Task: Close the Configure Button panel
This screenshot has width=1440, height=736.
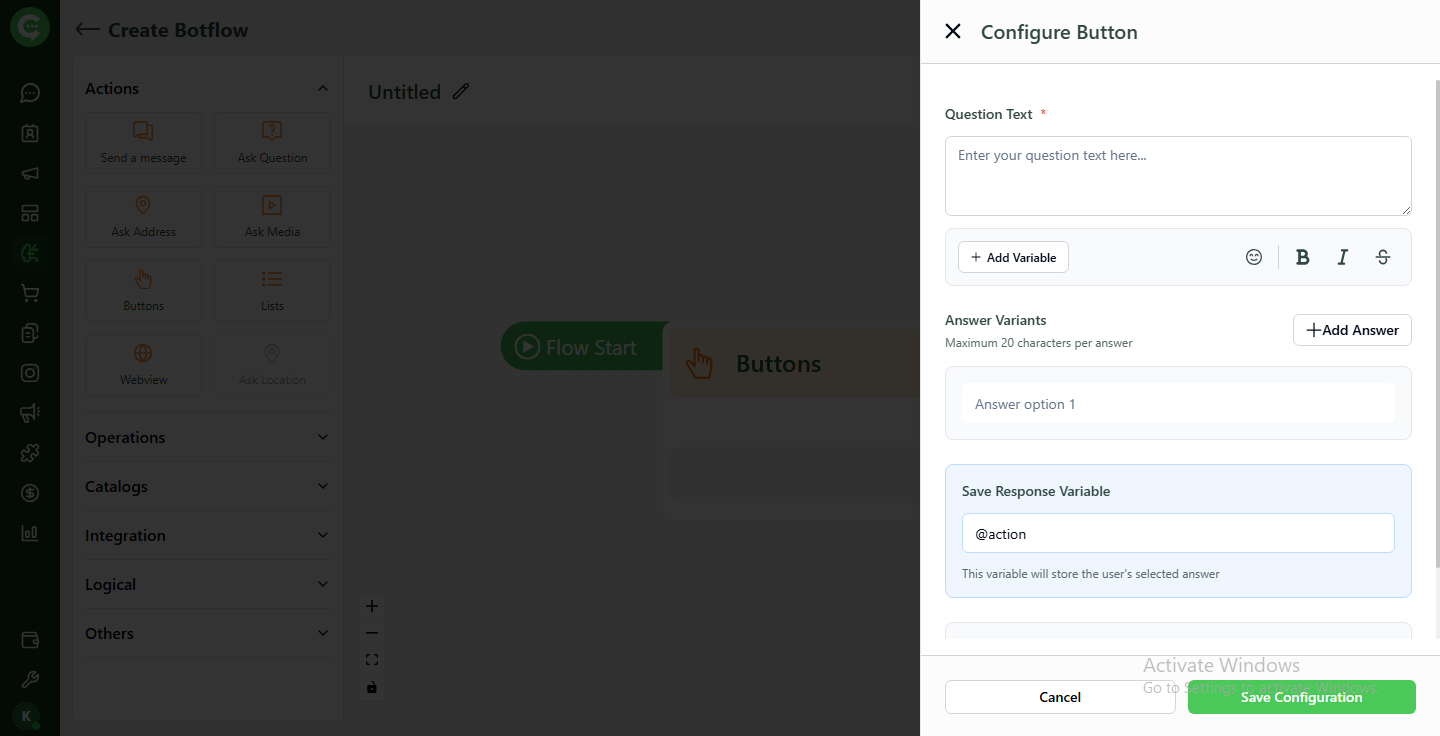Action: coord(952,31)
